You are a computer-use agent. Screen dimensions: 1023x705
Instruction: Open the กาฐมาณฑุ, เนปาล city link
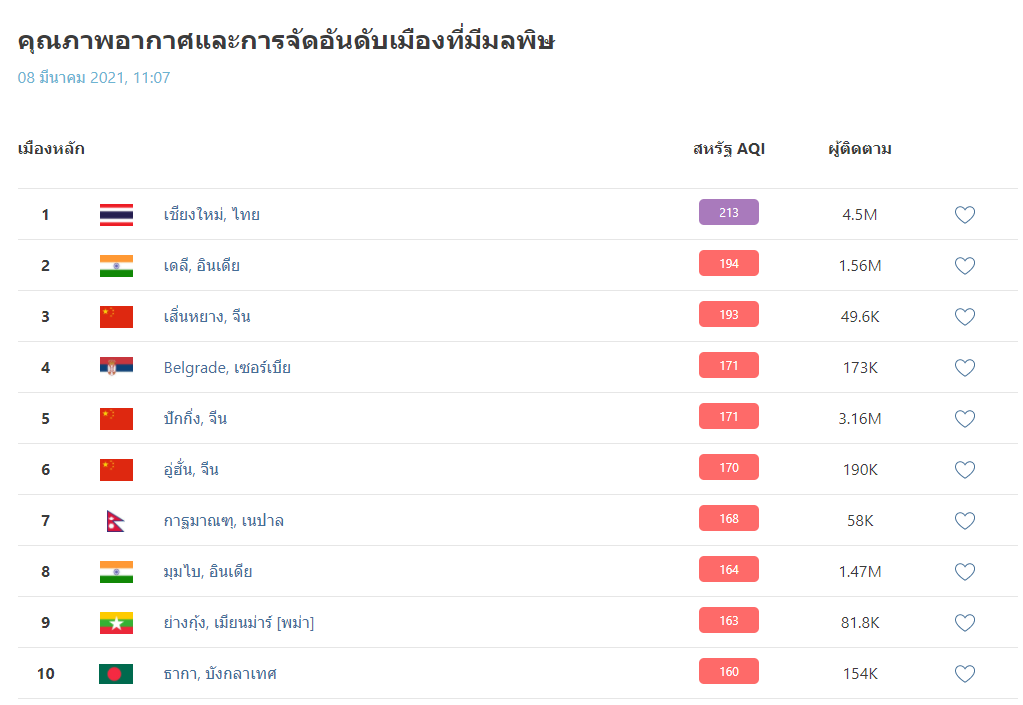click(223, 521)
